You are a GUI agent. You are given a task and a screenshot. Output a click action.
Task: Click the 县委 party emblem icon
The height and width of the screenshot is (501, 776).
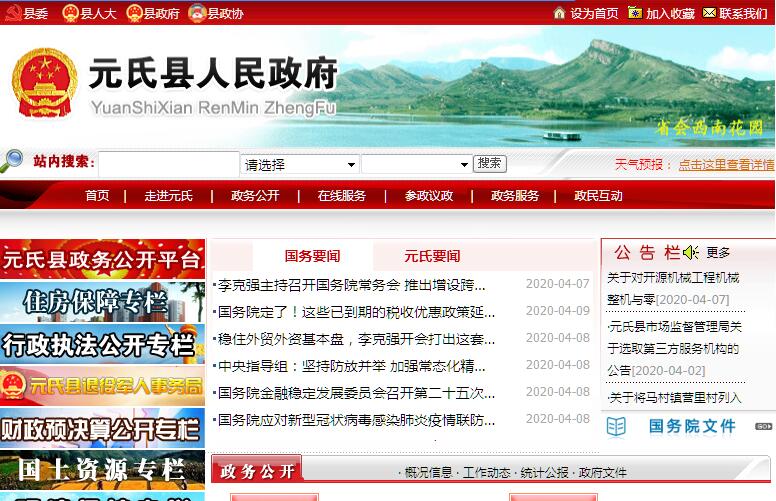coord(13,13)
